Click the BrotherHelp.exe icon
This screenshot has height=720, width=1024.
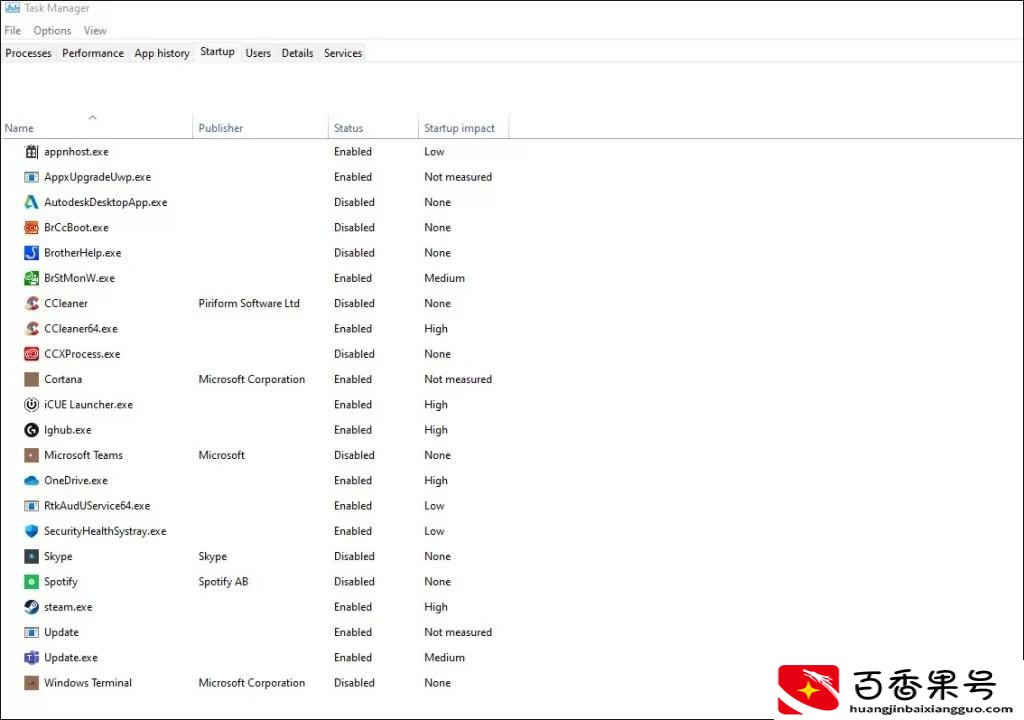pyautogui.click(x=31, y=253)
